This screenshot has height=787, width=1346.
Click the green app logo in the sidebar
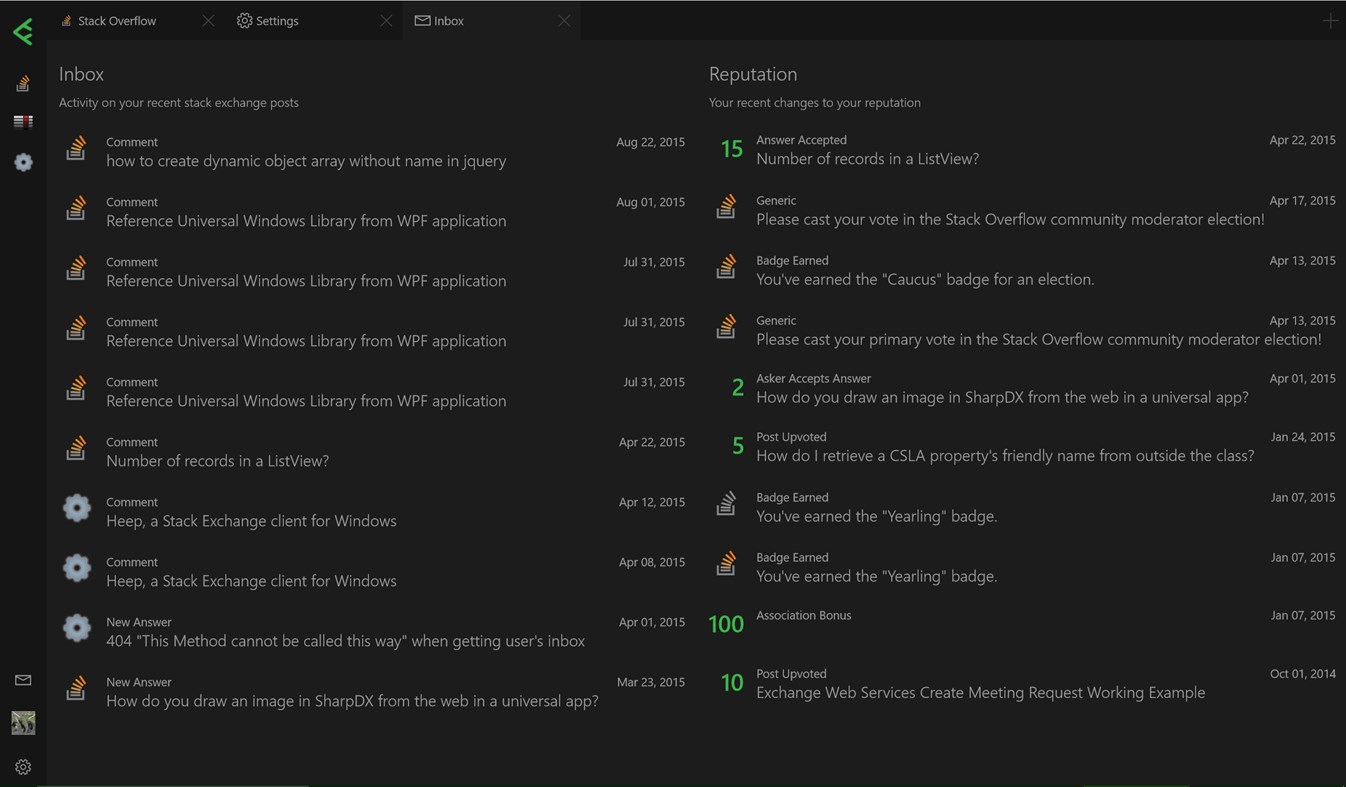pyautogui.click(x=23, y=32)
